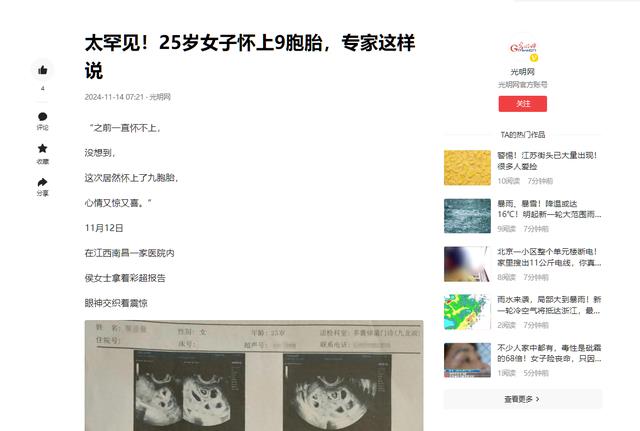640x431 pixels.
Task: Favorite the article with star icon
Action: (42, 149)
